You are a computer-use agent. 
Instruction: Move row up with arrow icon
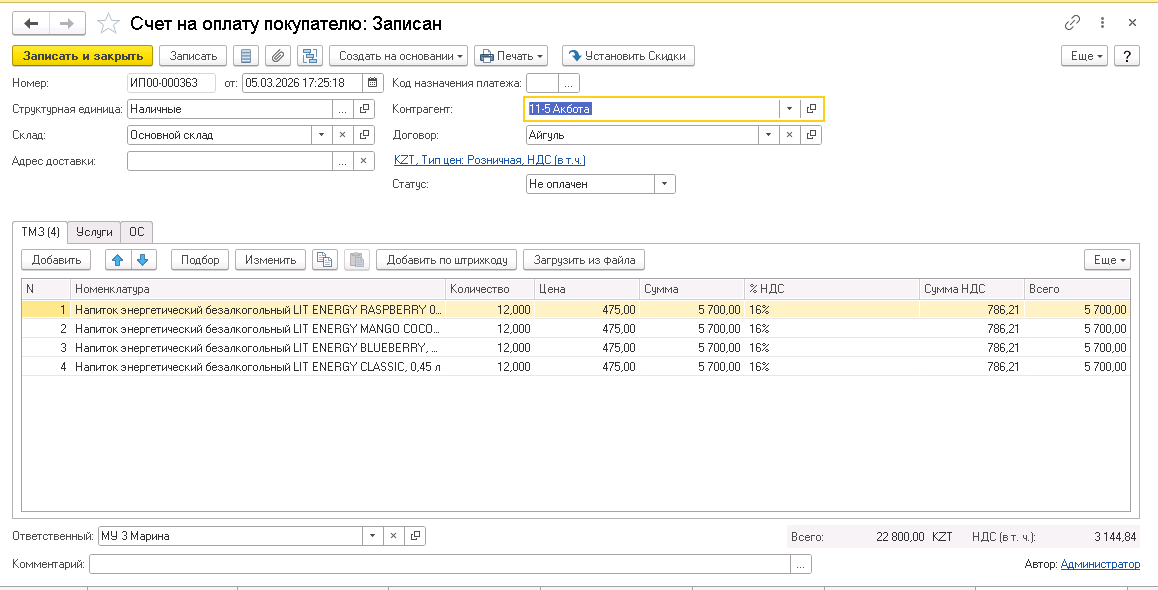pyautogui.click(x=118, y=260)
